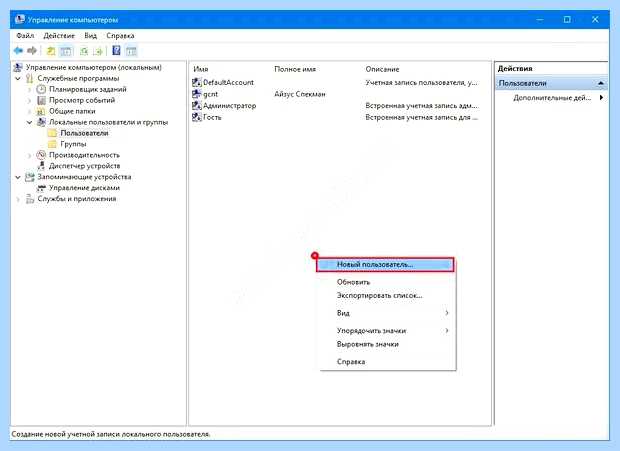Image resolution: width=620 pixels, height=451 pixels.
Task: Choose Новый пользователь... from the context menu
Action: [386, 264]
